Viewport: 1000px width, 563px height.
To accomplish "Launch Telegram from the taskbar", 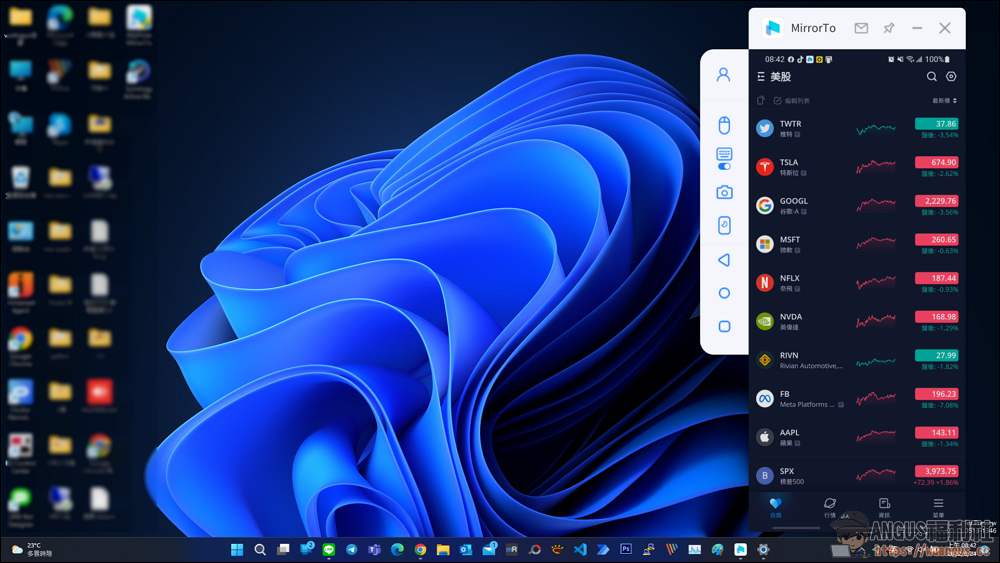I will pos(351,550).
